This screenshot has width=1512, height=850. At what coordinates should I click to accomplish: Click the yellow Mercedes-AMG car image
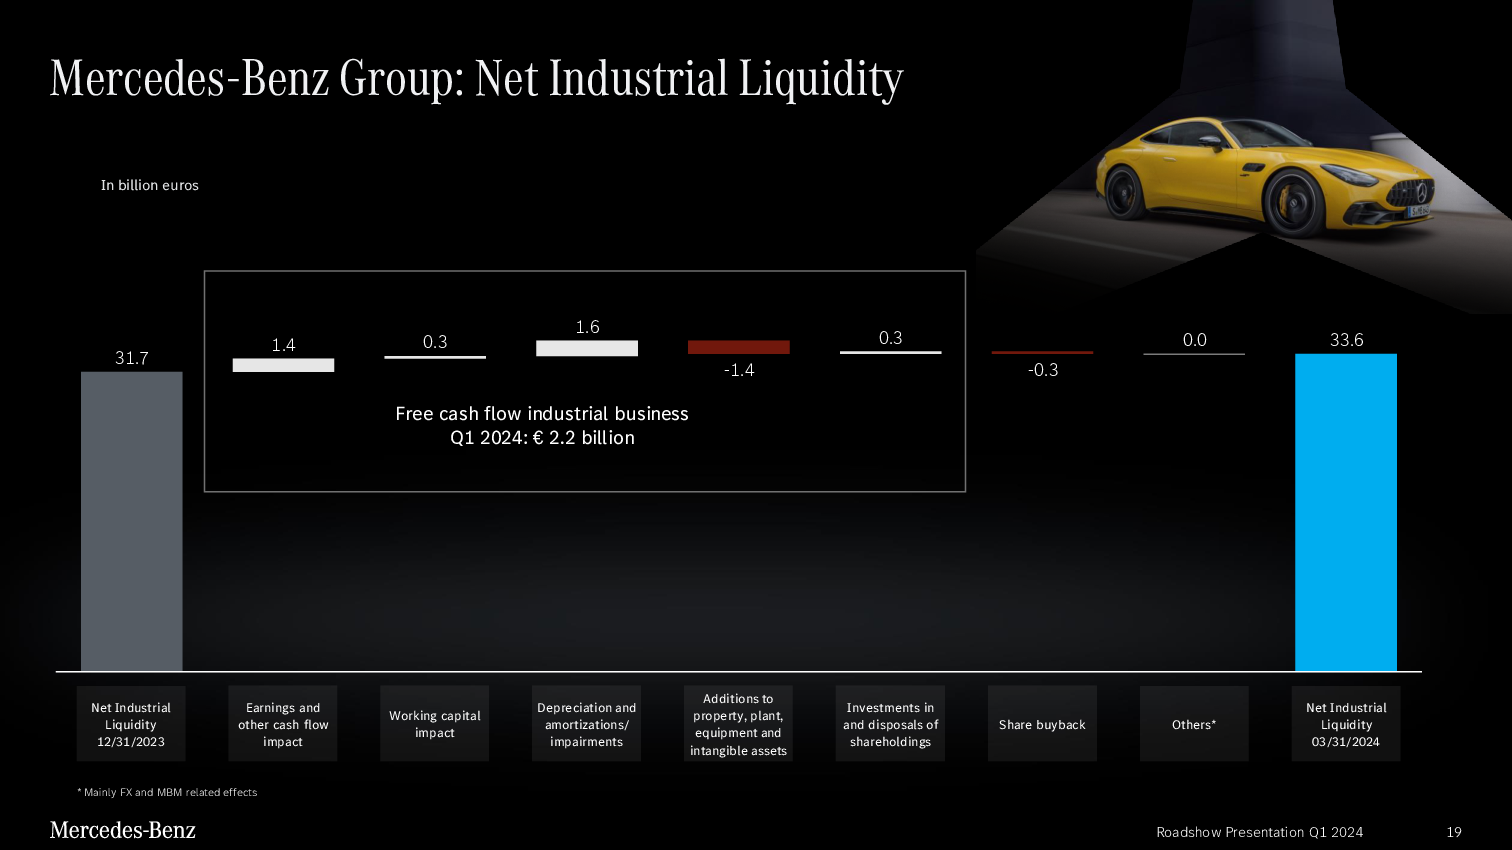coord(1265,175)
